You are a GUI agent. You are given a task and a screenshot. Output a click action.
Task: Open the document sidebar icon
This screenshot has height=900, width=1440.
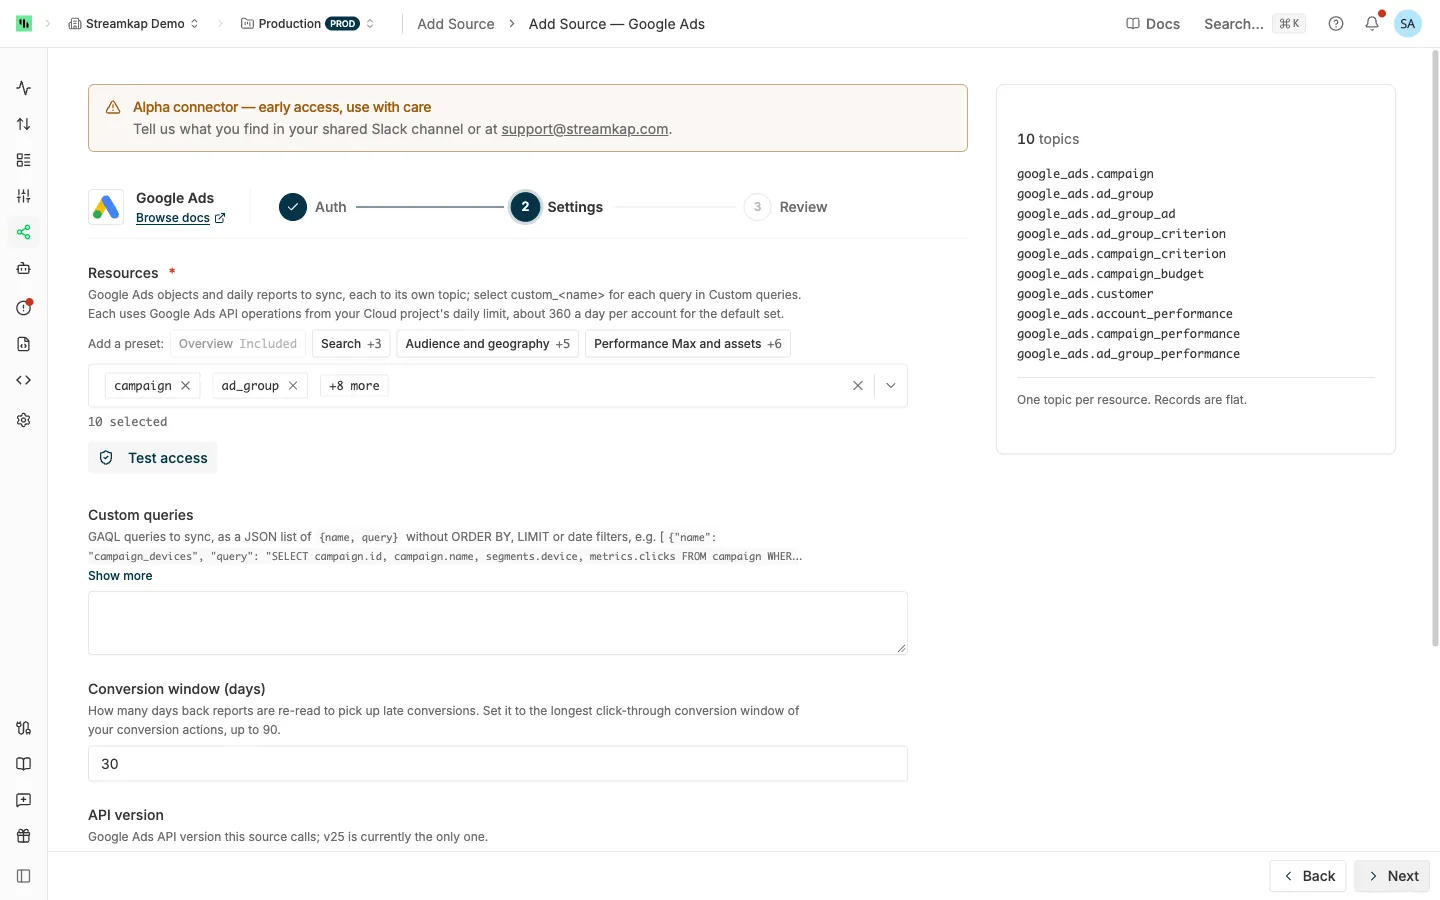pos(24,344)
